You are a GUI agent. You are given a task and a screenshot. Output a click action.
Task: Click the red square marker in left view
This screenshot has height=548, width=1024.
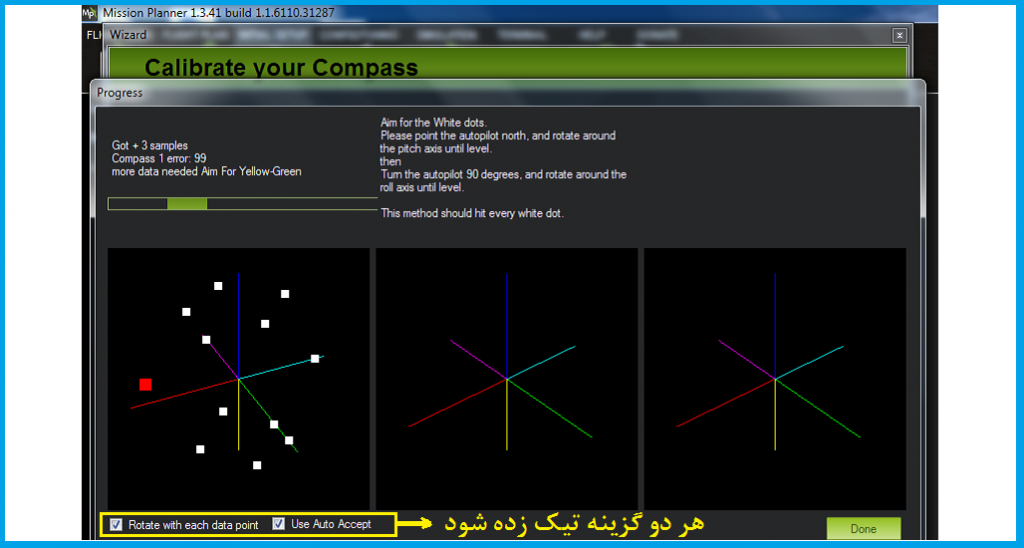pos(146,384)
